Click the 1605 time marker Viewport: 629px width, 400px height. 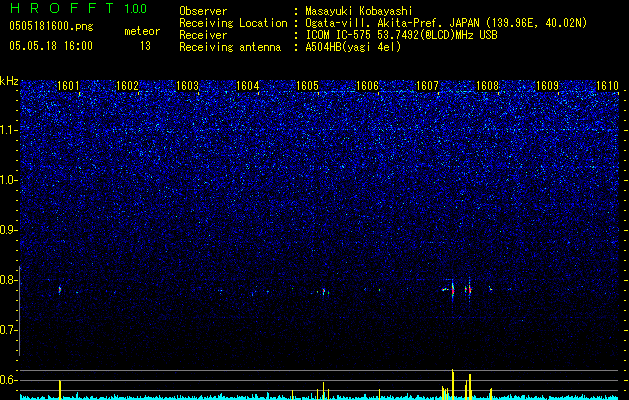tap(308, 86)
